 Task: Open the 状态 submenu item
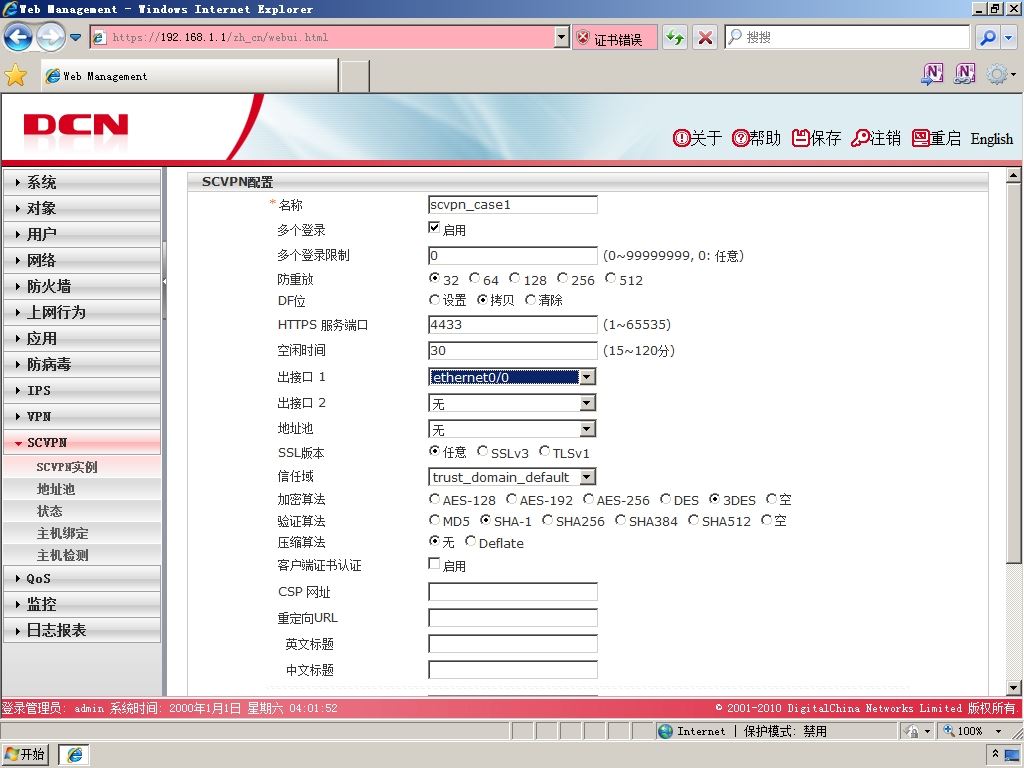tap(82, 511)
